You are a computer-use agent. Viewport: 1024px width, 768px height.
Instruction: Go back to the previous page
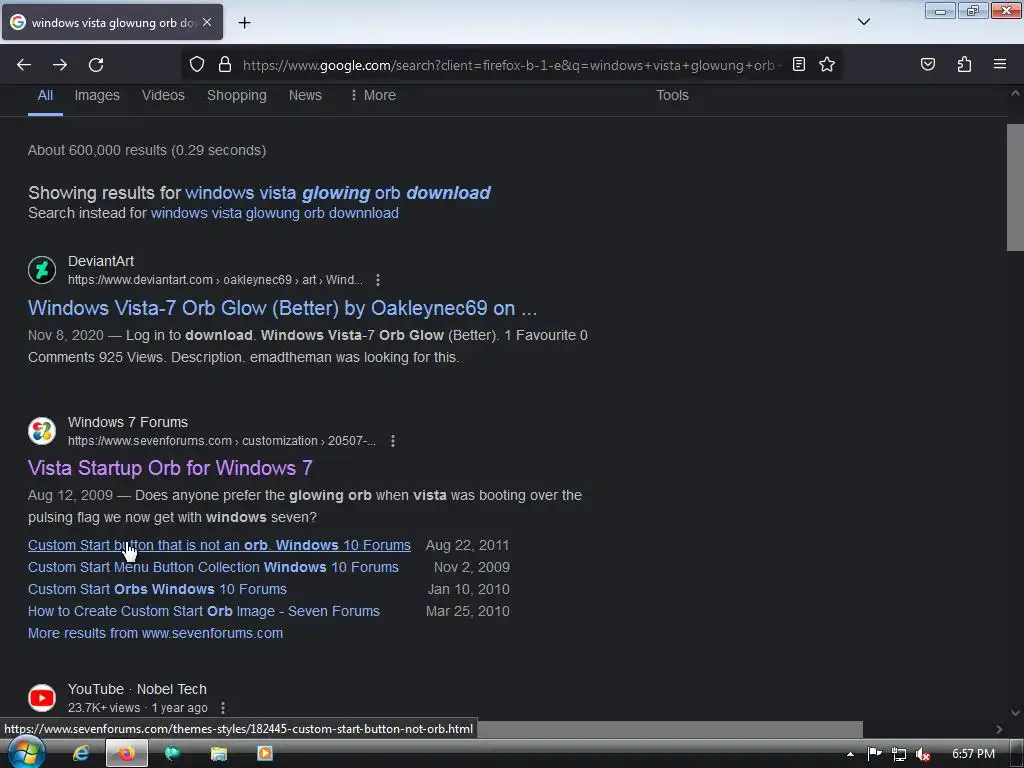point(24,65)
